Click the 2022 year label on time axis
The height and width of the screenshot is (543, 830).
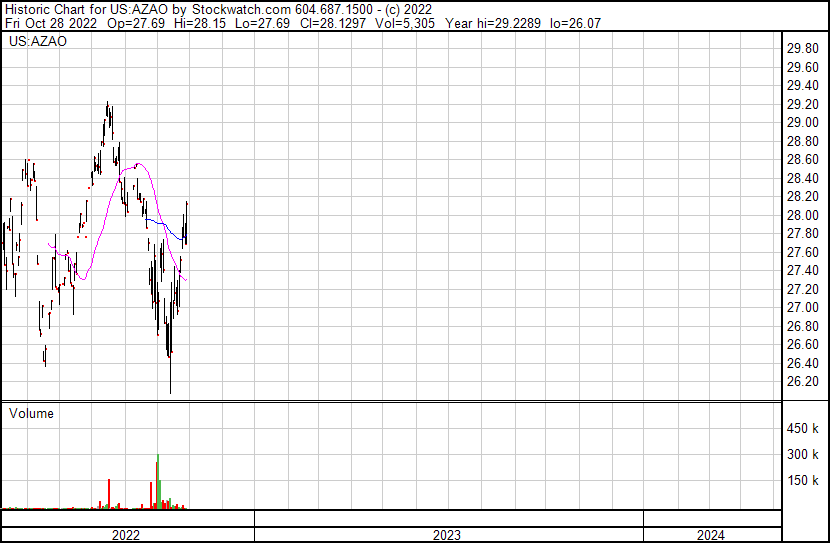(125, 535)
